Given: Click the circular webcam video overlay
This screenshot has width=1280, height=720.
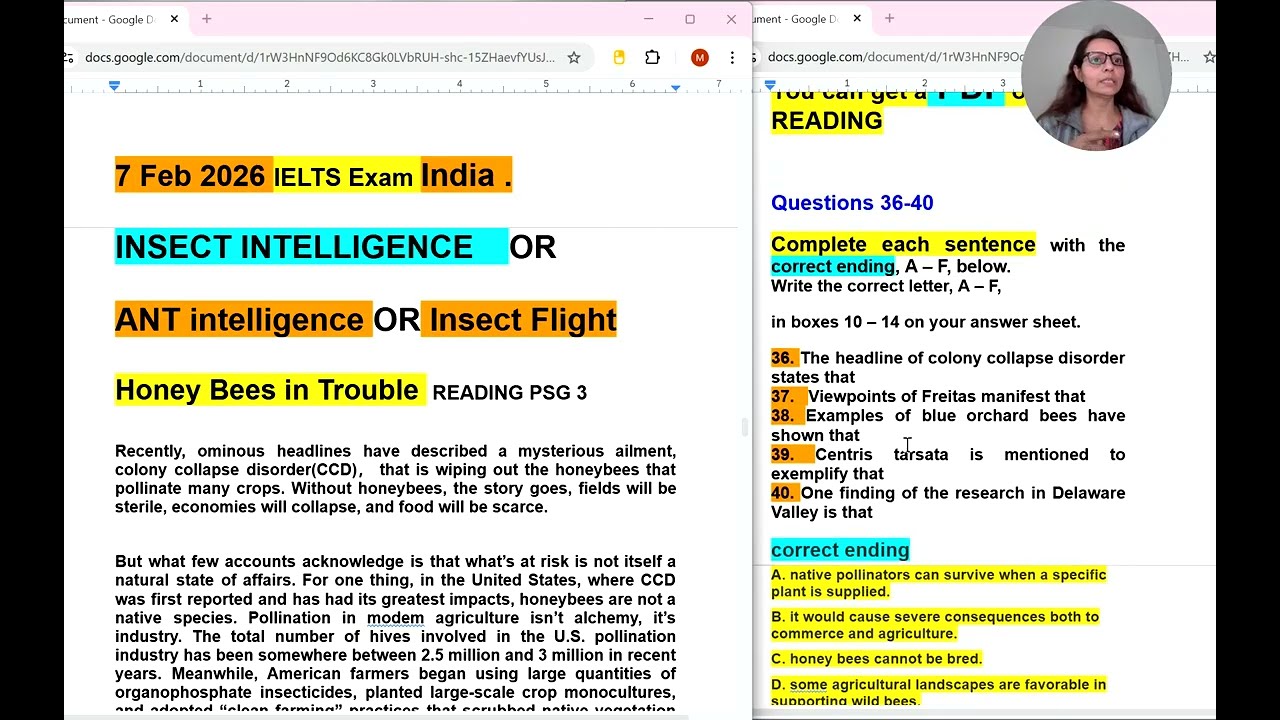Looking at the screenshot, I should click(x=1097, y=77).
